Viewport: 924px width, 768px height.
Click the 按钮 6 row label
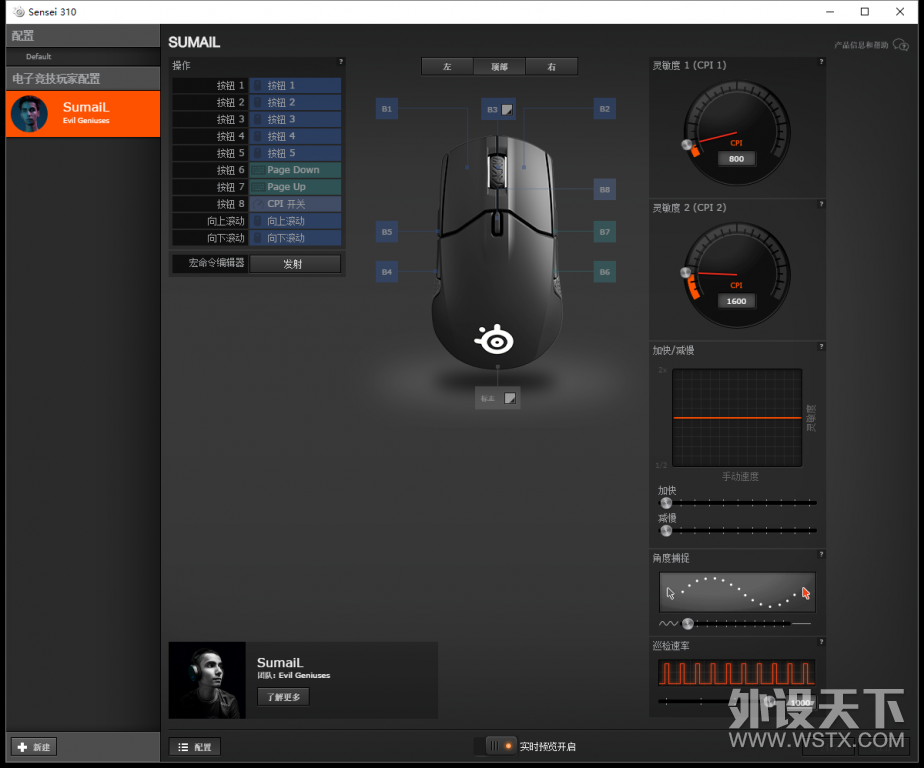pos(230,170)
